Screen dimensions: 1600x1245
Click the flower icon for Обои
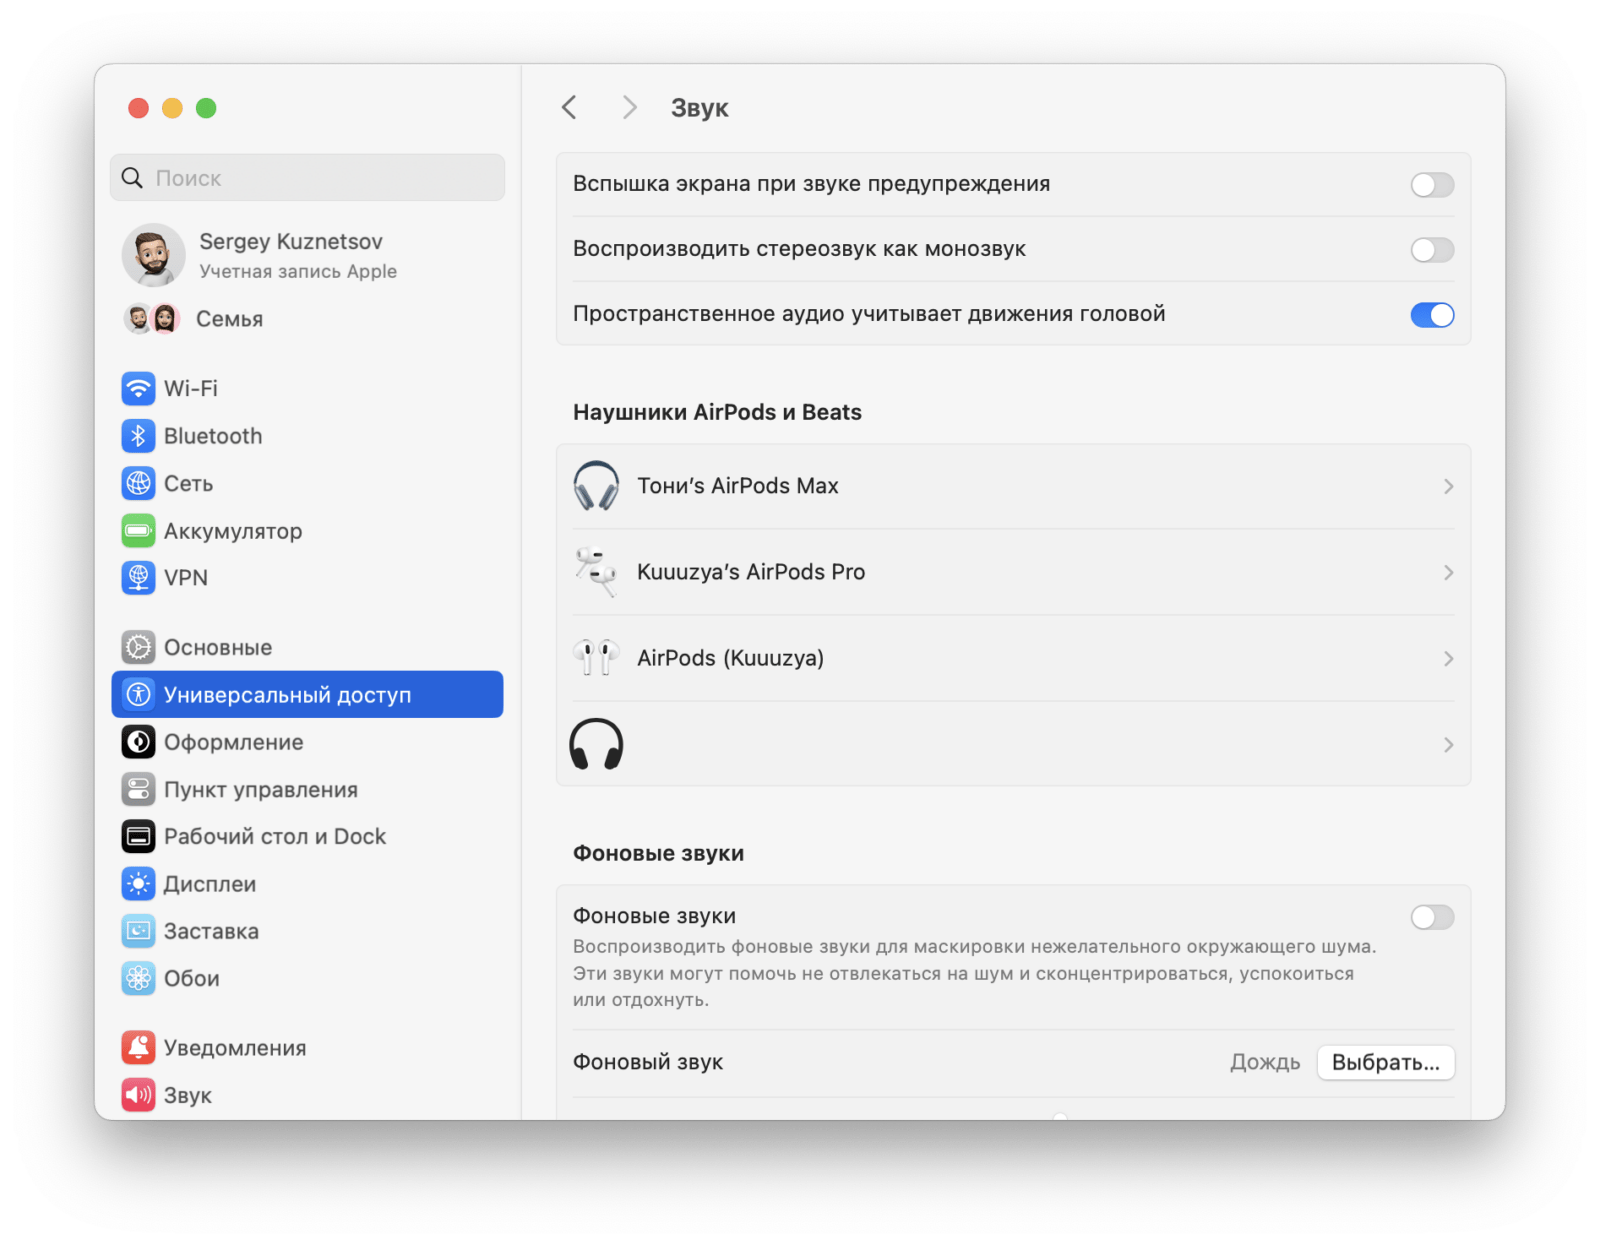(138, 978)
